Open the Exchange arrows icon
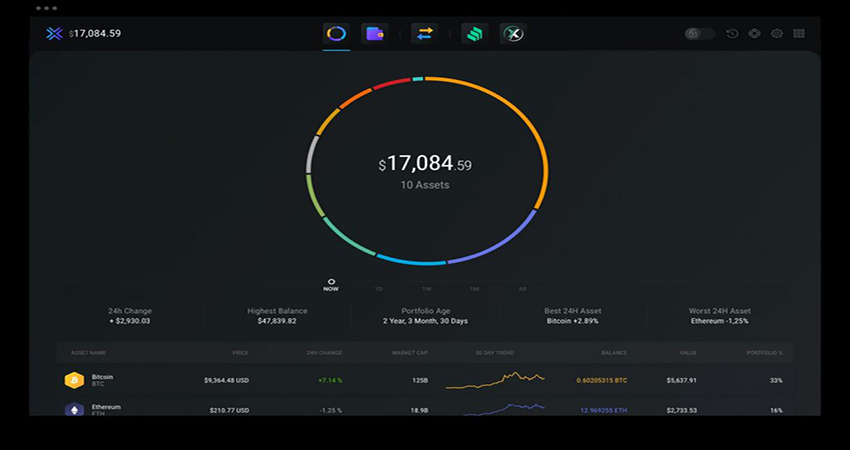850x450 pixels. click(424, 34)
